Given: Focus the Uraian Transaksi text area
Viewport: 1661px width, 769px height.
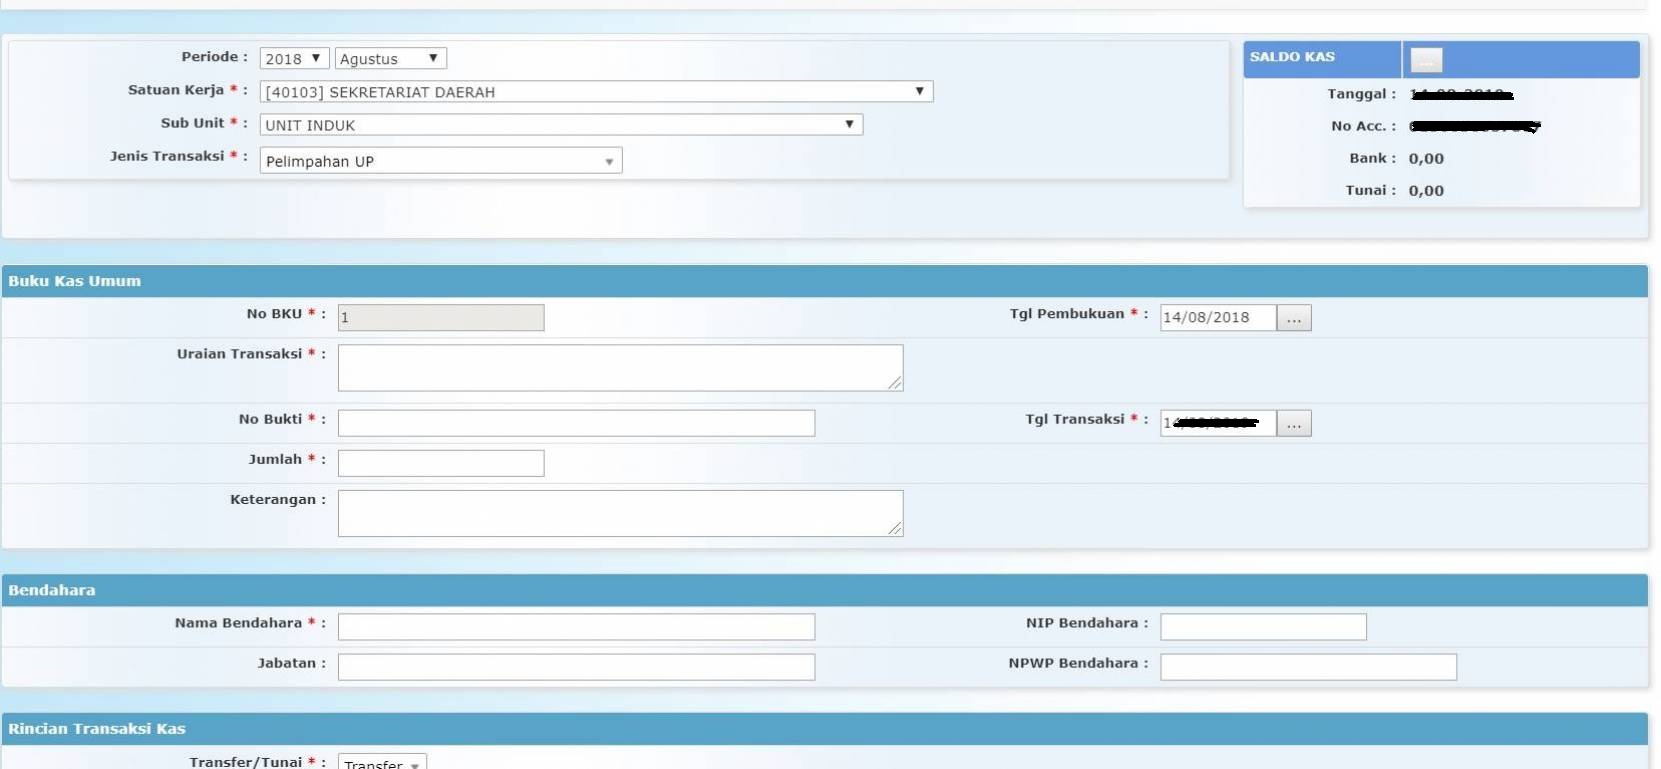Looking at the screenshot, I should (x=620, y=368).
